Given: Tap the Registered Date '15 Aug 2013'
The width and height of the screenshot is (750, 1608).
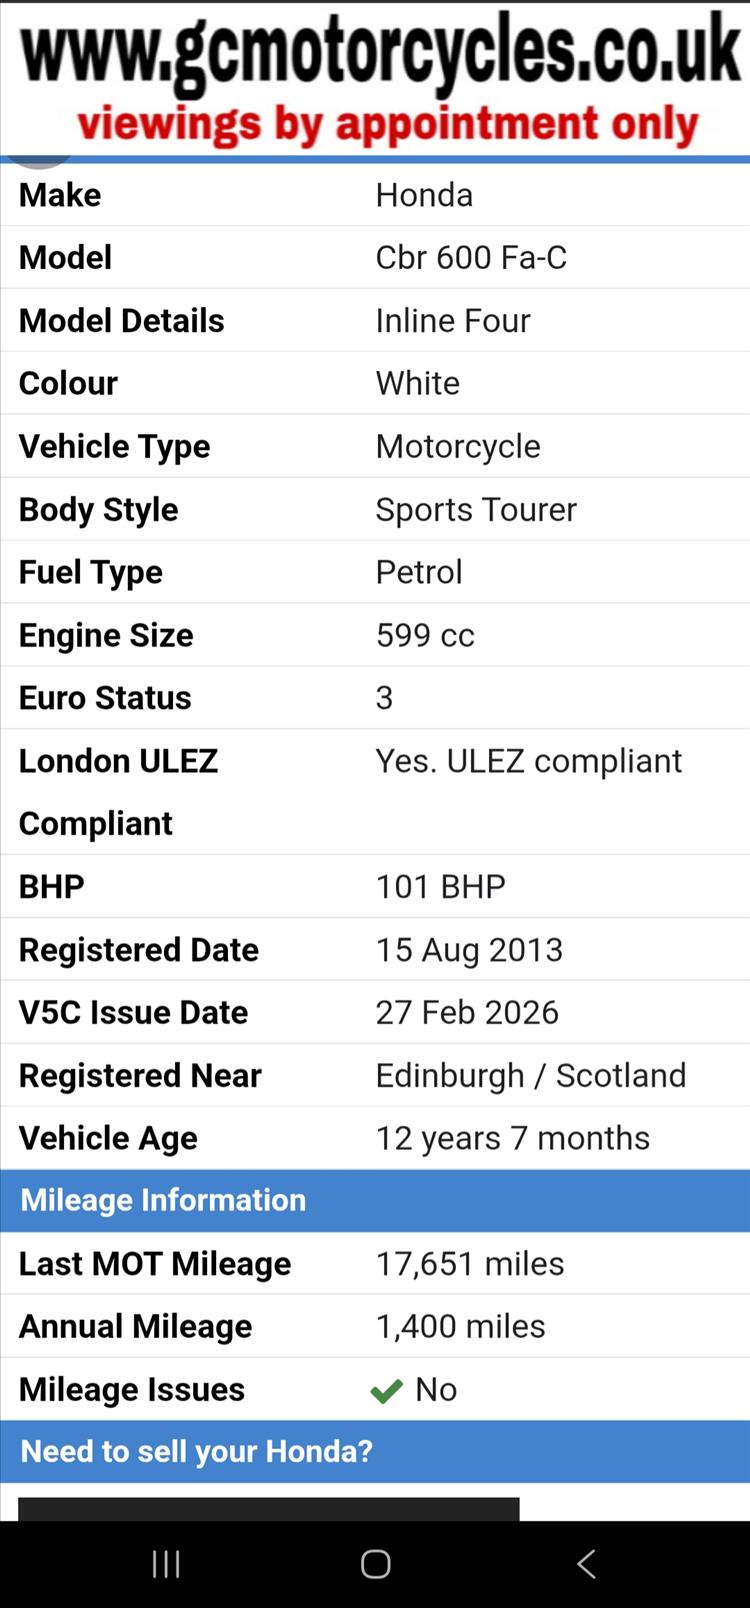Looking at the screenshot, I should click(469, 949).
